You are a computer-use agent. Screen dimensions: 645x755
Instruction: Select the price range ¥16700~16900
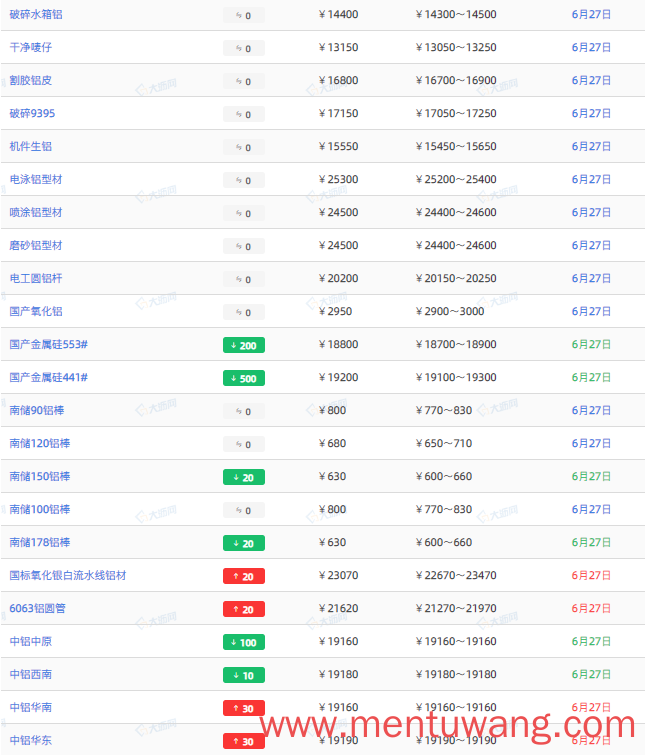(456, 80)
